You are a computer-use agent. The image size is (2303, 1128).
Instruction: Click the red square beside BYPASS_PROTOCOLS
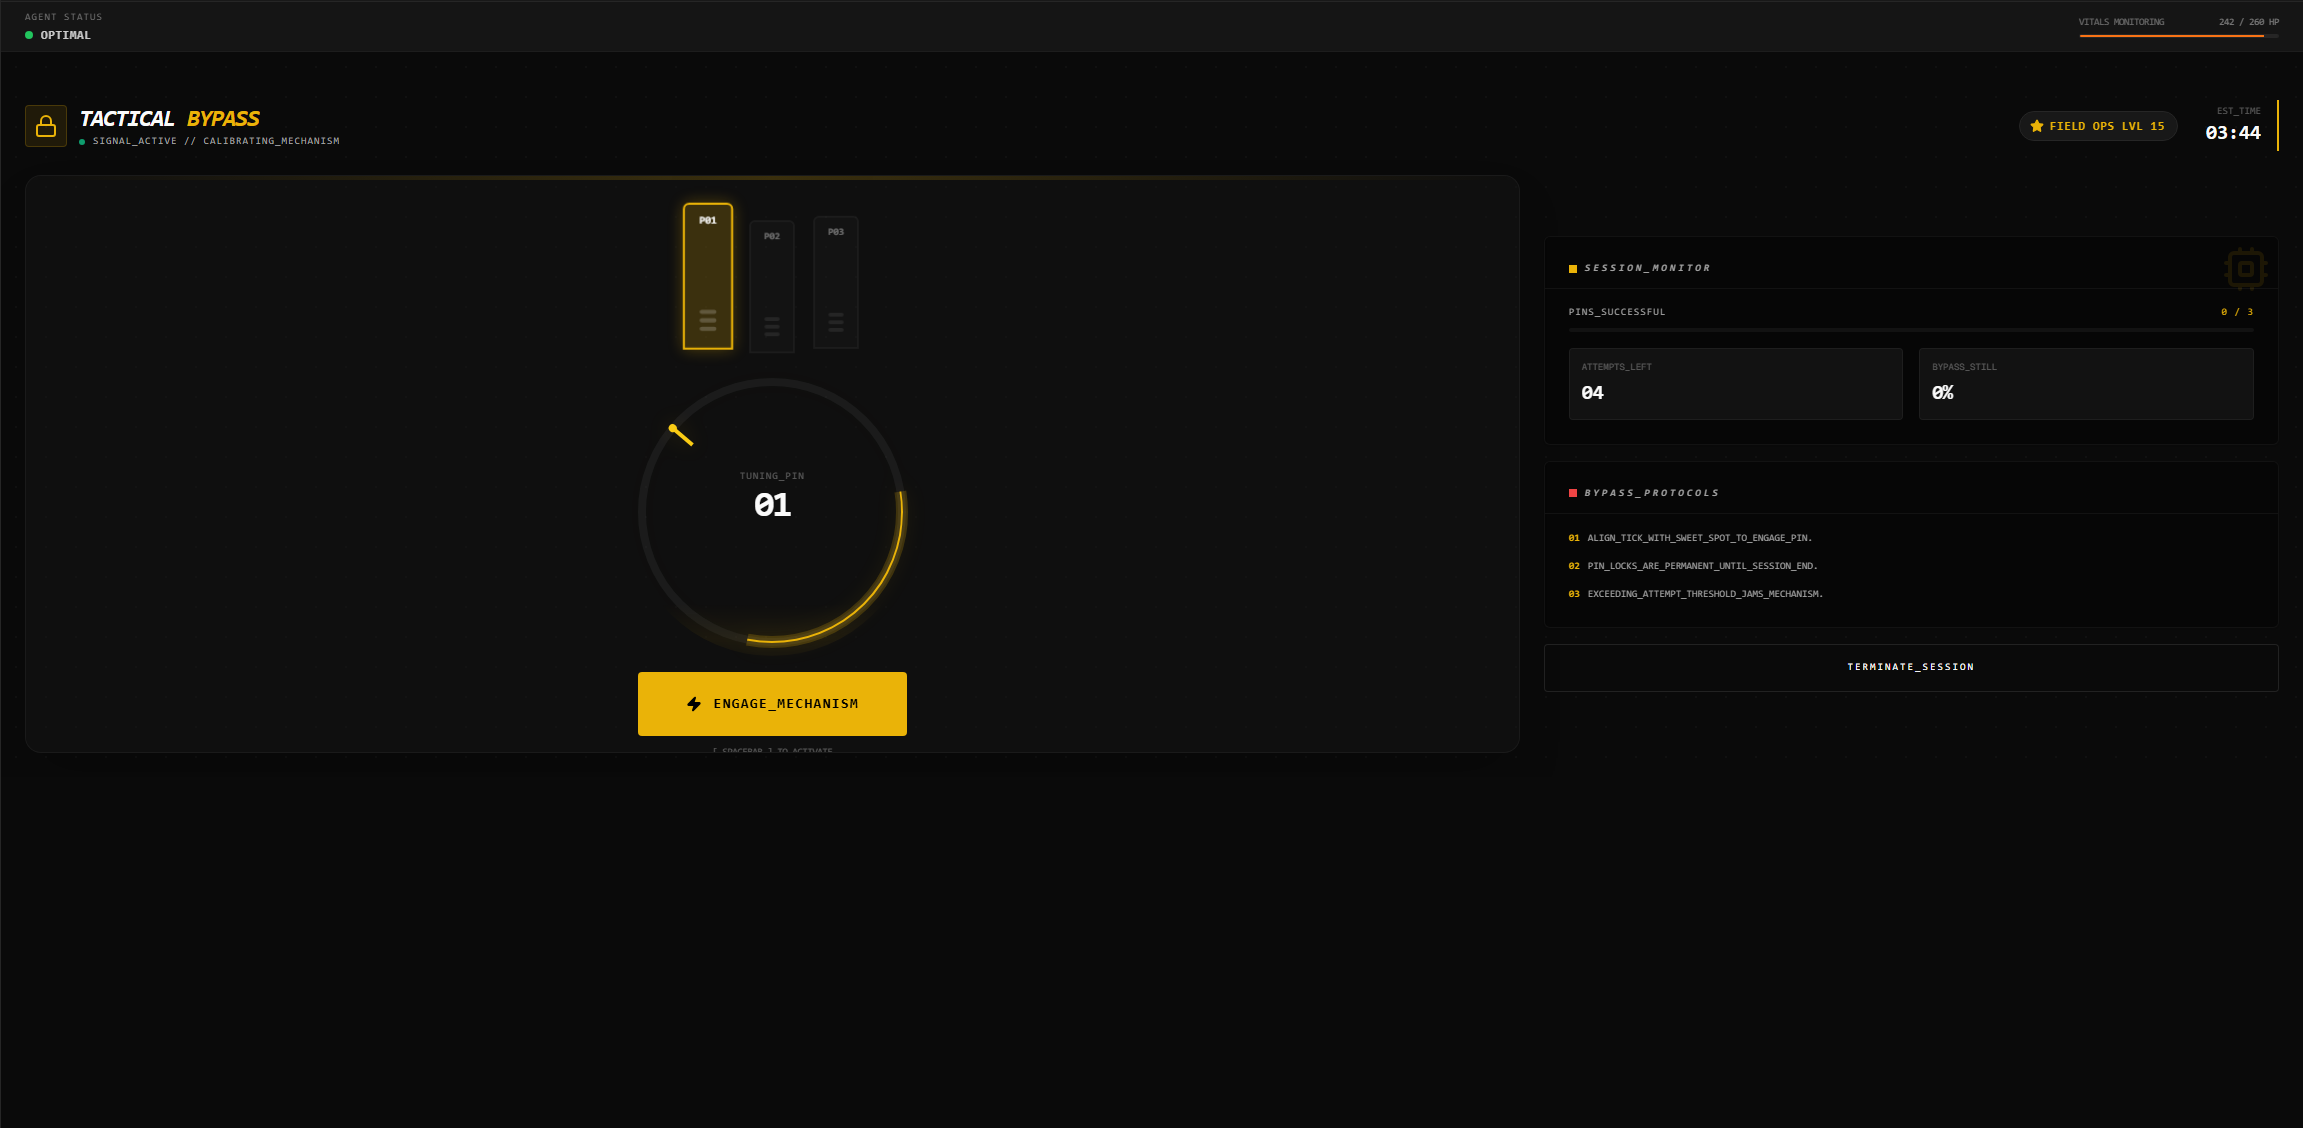coord(1573,493)
